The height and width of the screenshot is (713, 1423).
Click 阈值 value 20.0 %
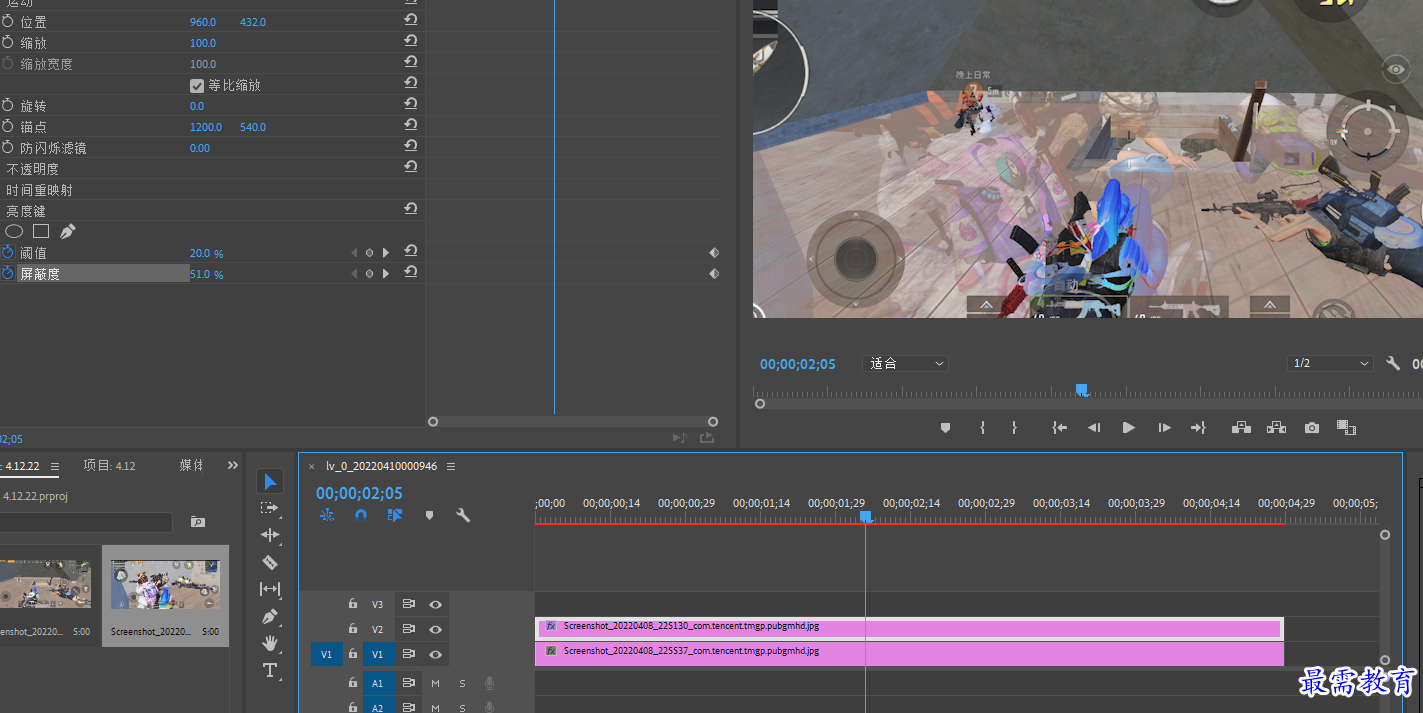tap(206, 253)
